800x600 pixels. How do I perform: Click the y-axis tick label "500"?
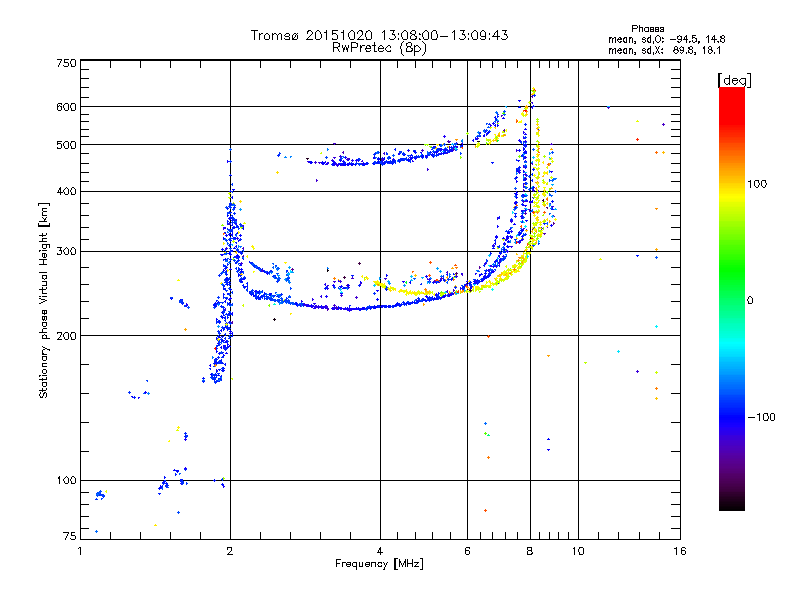66,145
